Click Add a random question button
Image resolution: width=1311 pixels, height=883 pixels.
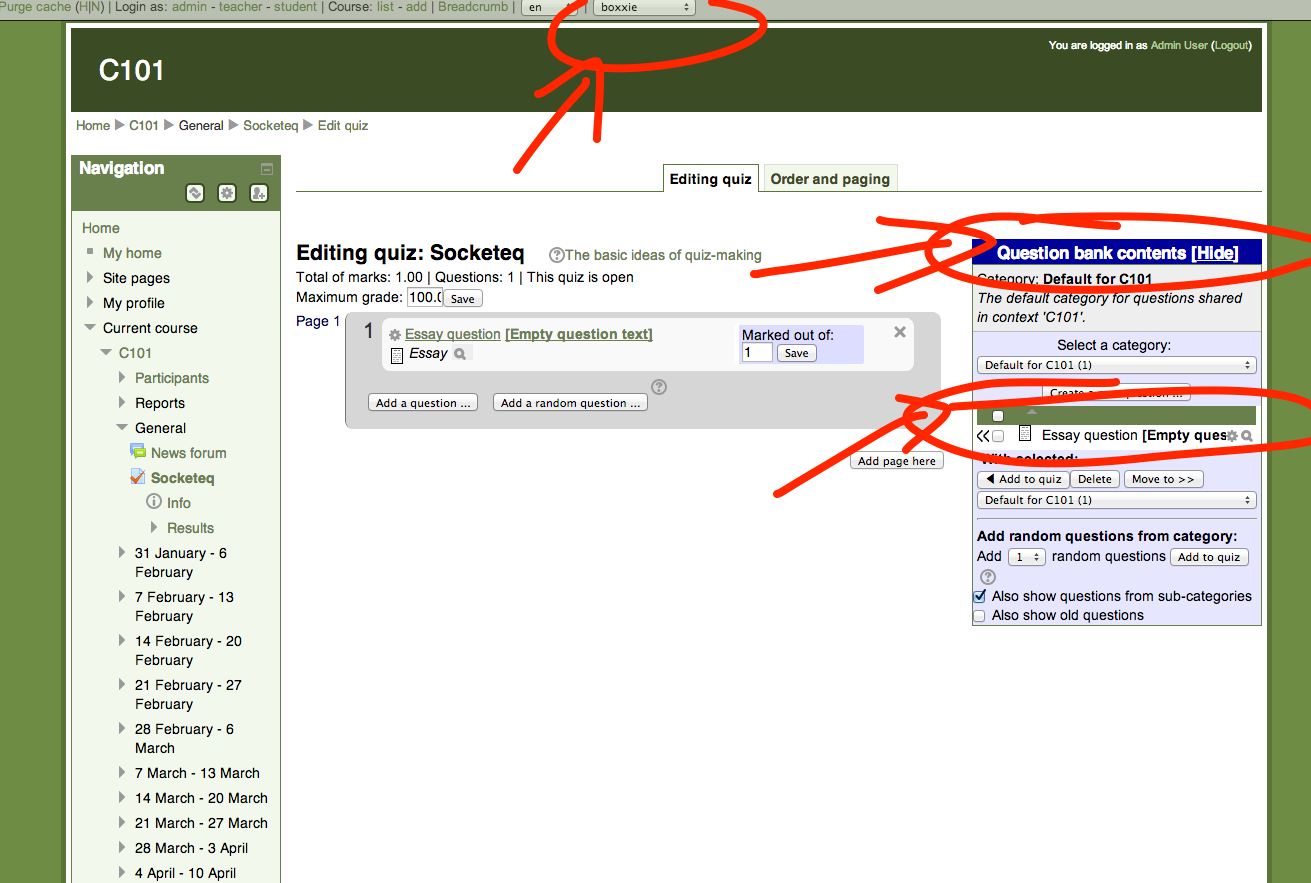[x=571, y=403]
